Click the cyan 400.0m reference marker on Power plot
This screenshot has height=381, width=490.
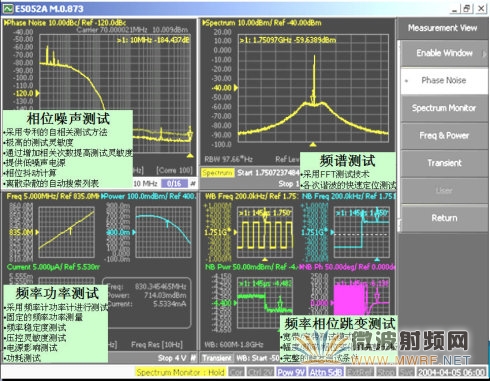(x=134, y=232)
